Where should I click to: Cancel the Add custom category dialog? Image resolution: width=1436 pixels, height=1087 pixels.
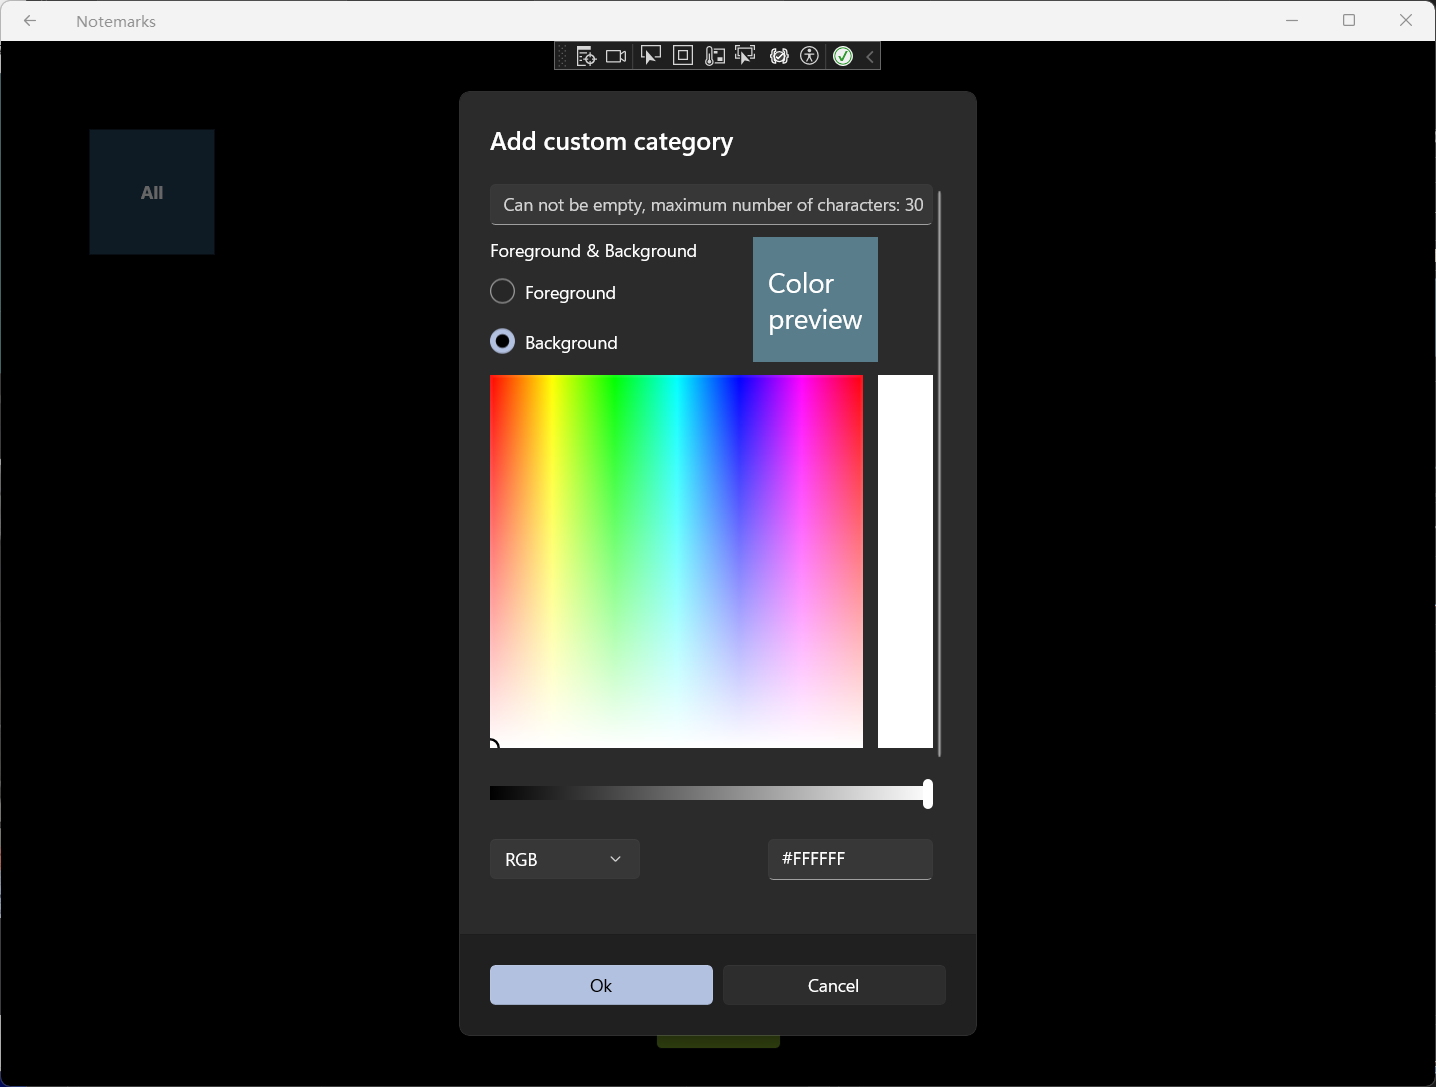[834, 985]
